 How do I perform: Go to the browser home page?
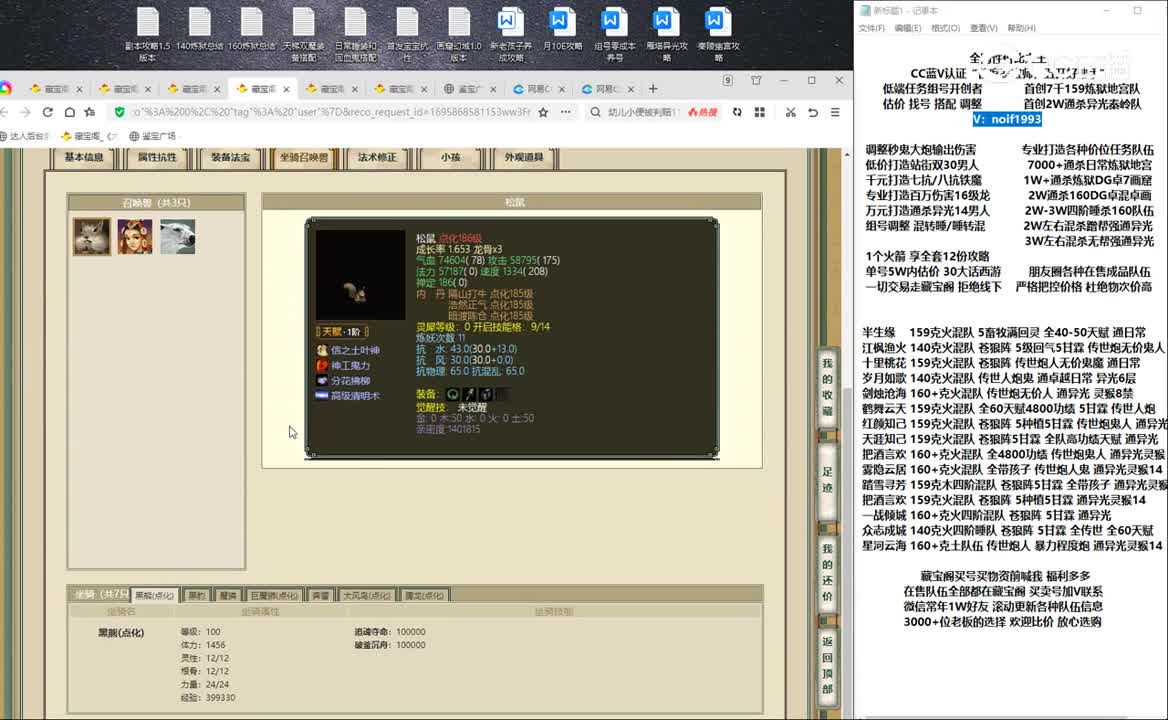click(69, 112)
